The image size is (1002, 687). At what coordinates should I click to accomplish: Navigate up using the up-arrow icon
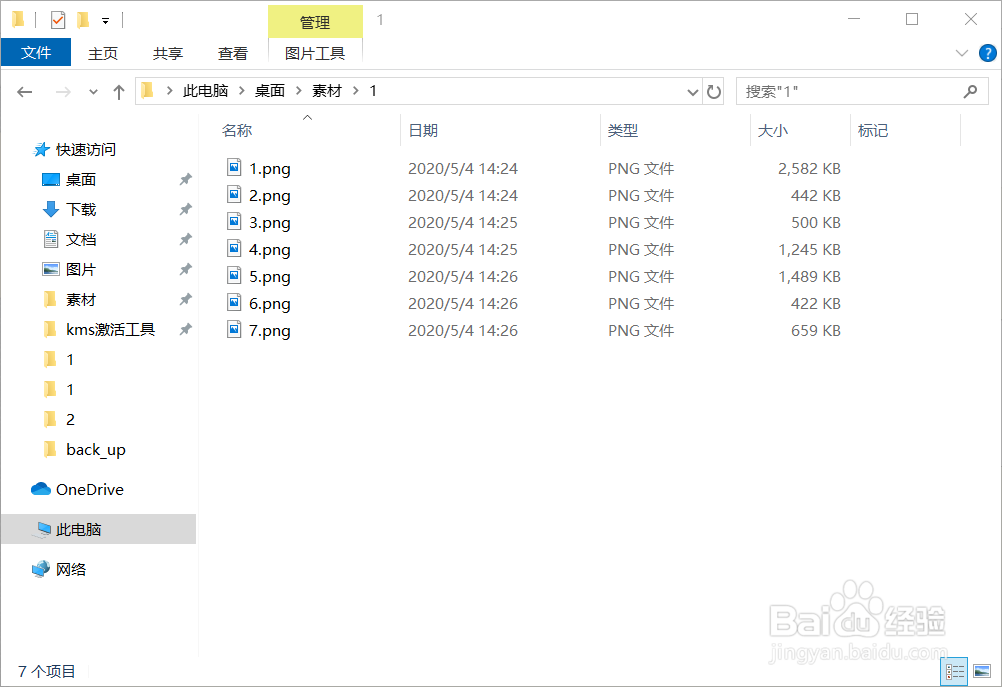[118, 91]
